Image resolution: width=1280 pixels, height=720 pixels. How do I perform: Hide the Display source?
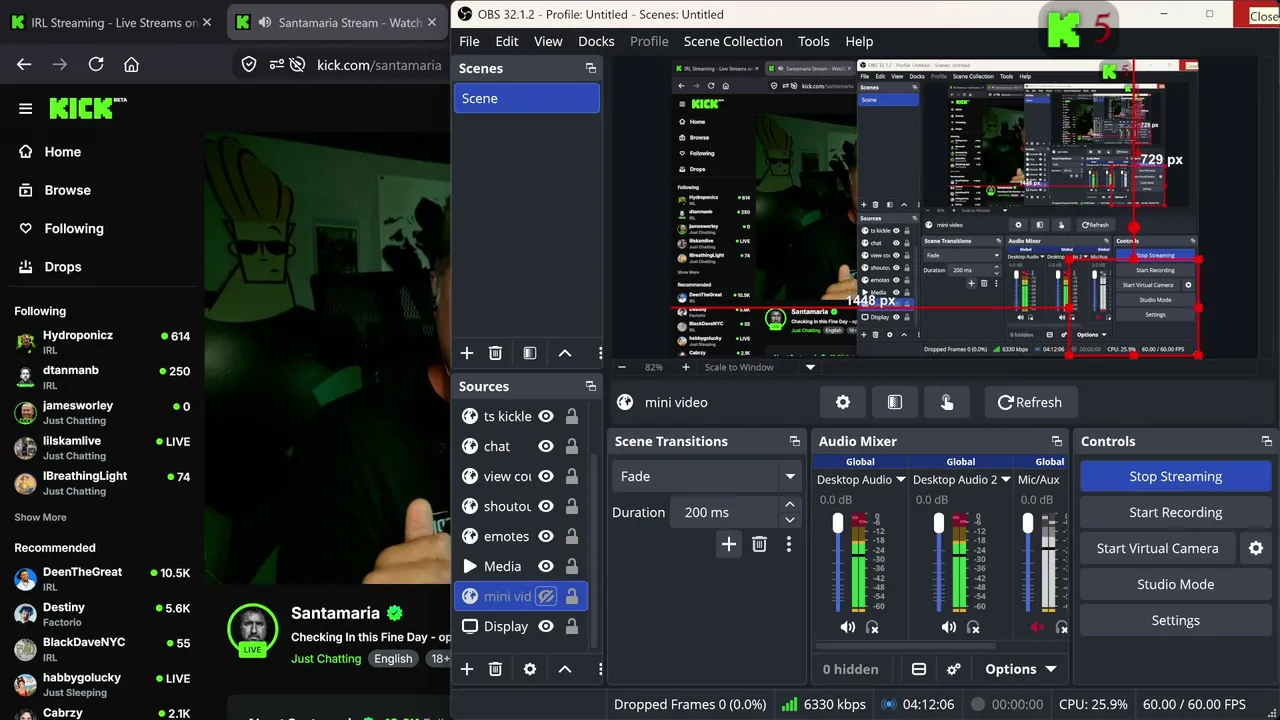tap(546, 626)
